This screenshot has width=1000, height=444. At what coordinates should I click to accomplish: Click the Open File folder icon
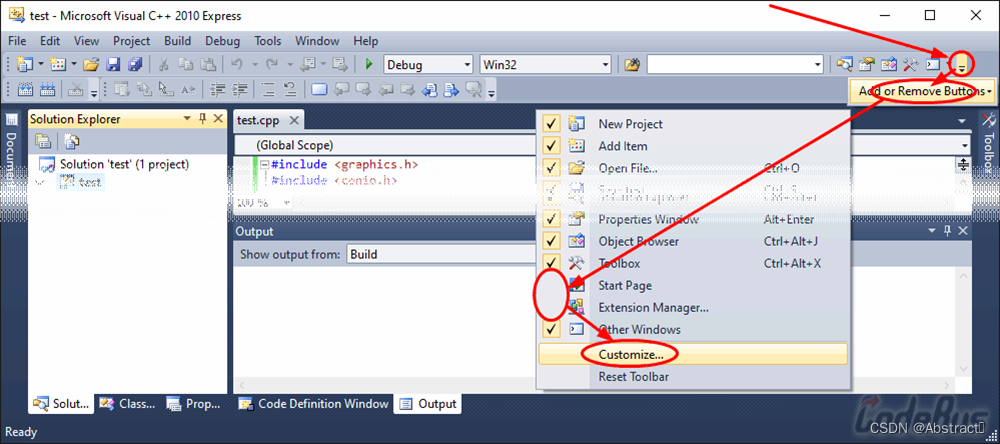pyautogui.click(x=91, y=65)
